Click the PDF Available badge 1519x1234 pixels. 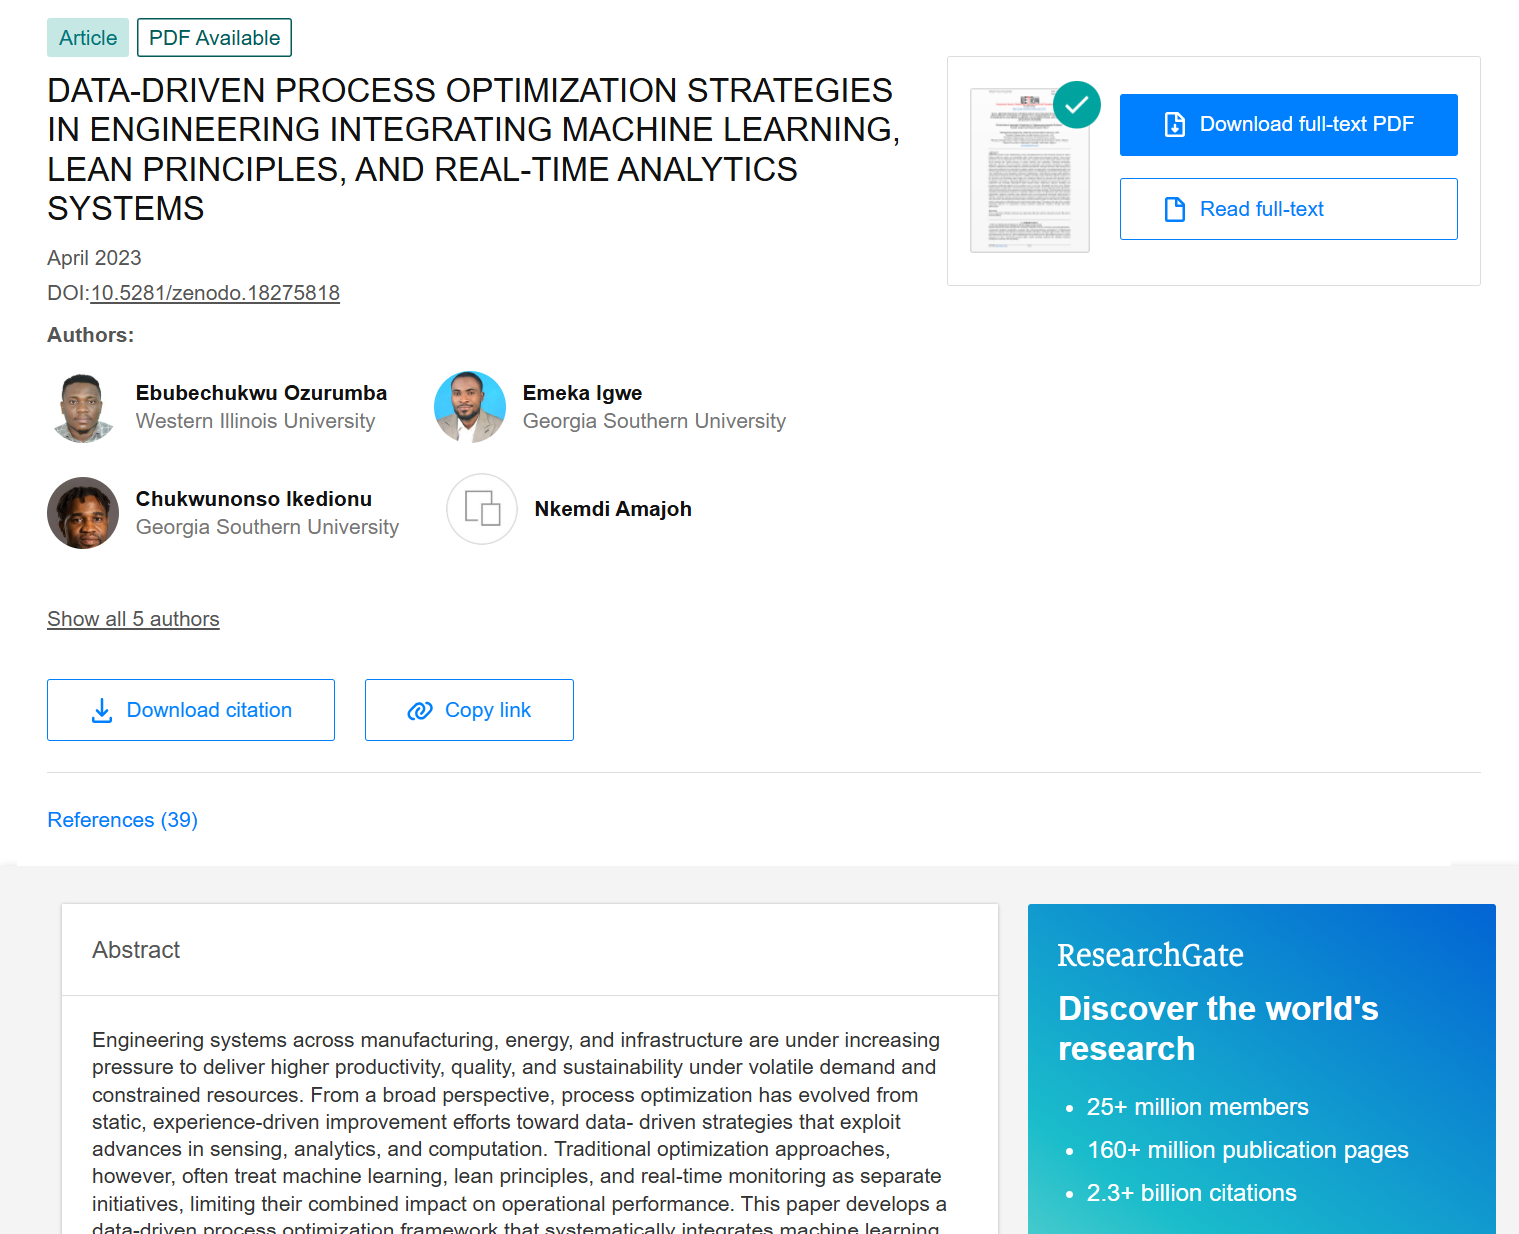coord(214,38)
